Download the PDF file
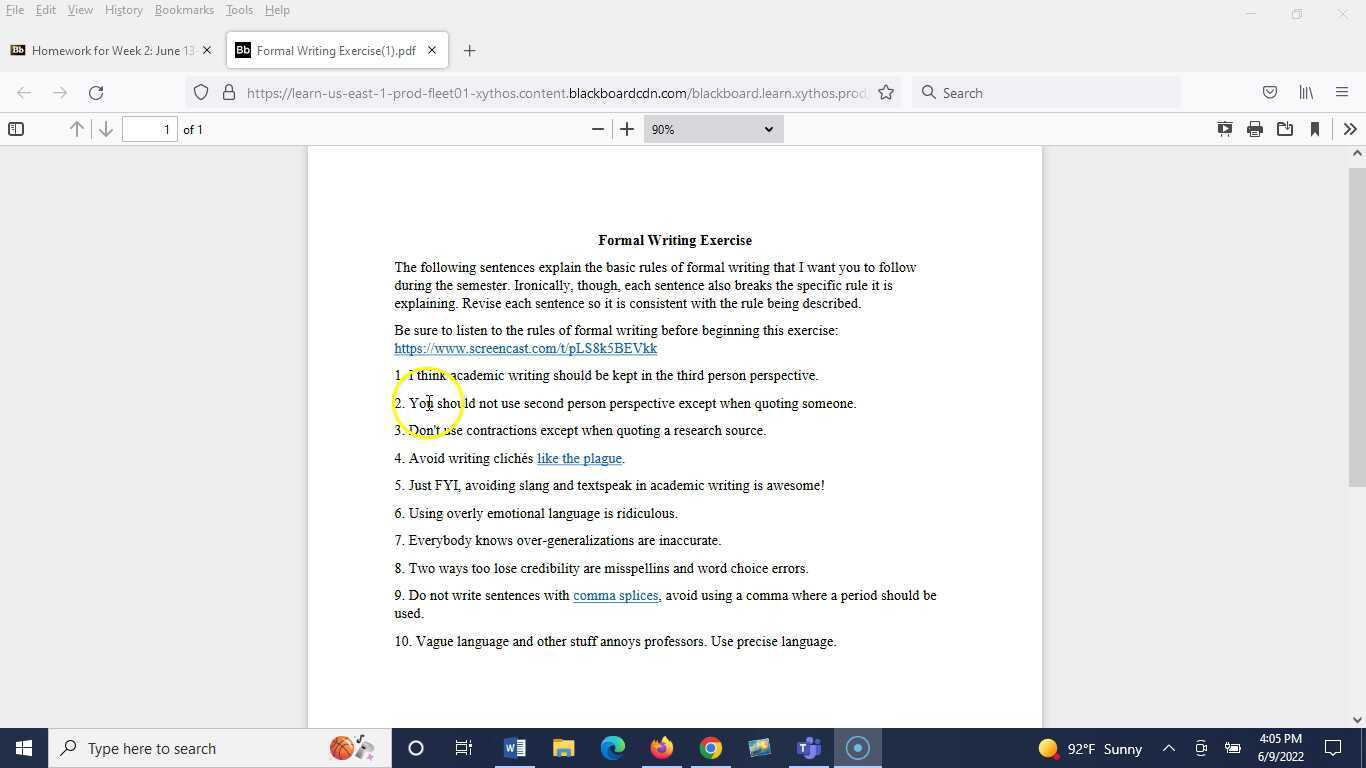Image resolution: width=1366 pixels, height=768 pixels. [x=1284, y=129]
